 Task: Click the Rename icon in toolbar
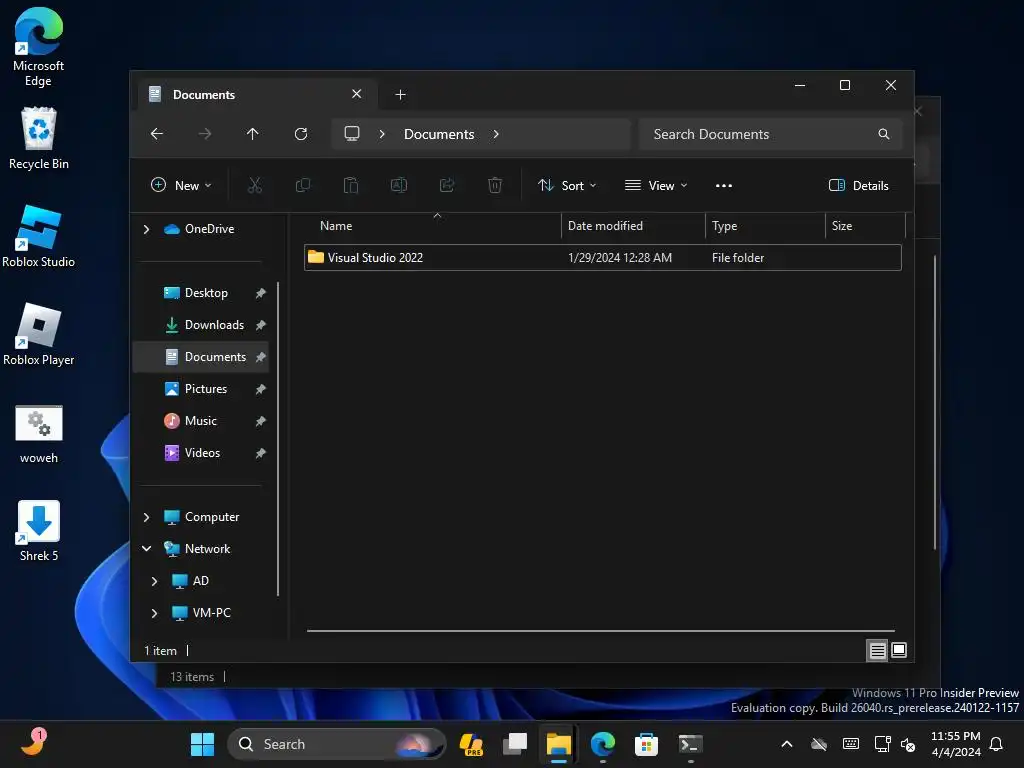click(x=399, y=185)
